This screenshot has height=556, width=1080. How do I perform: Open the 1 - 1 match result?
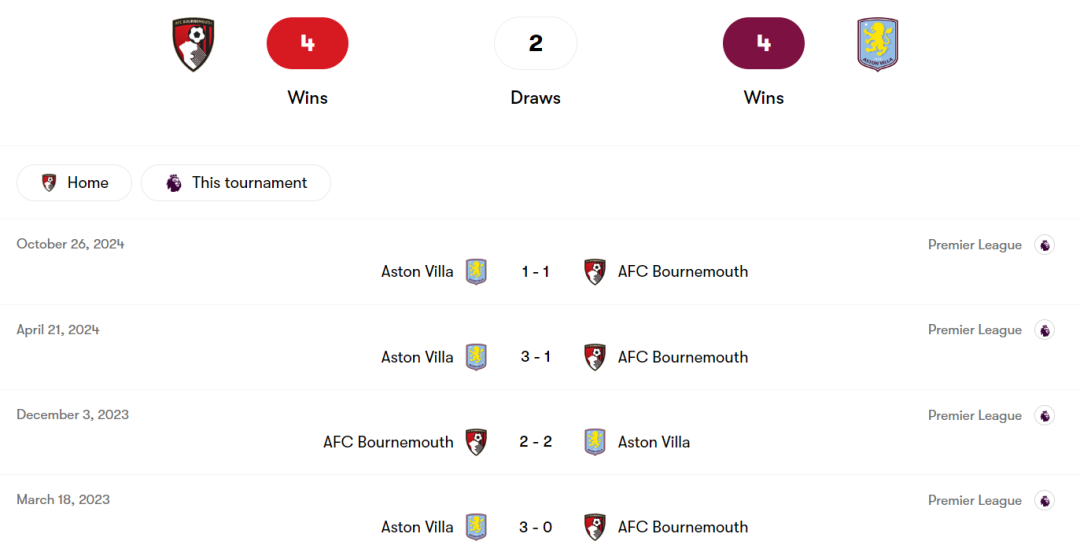535,271
